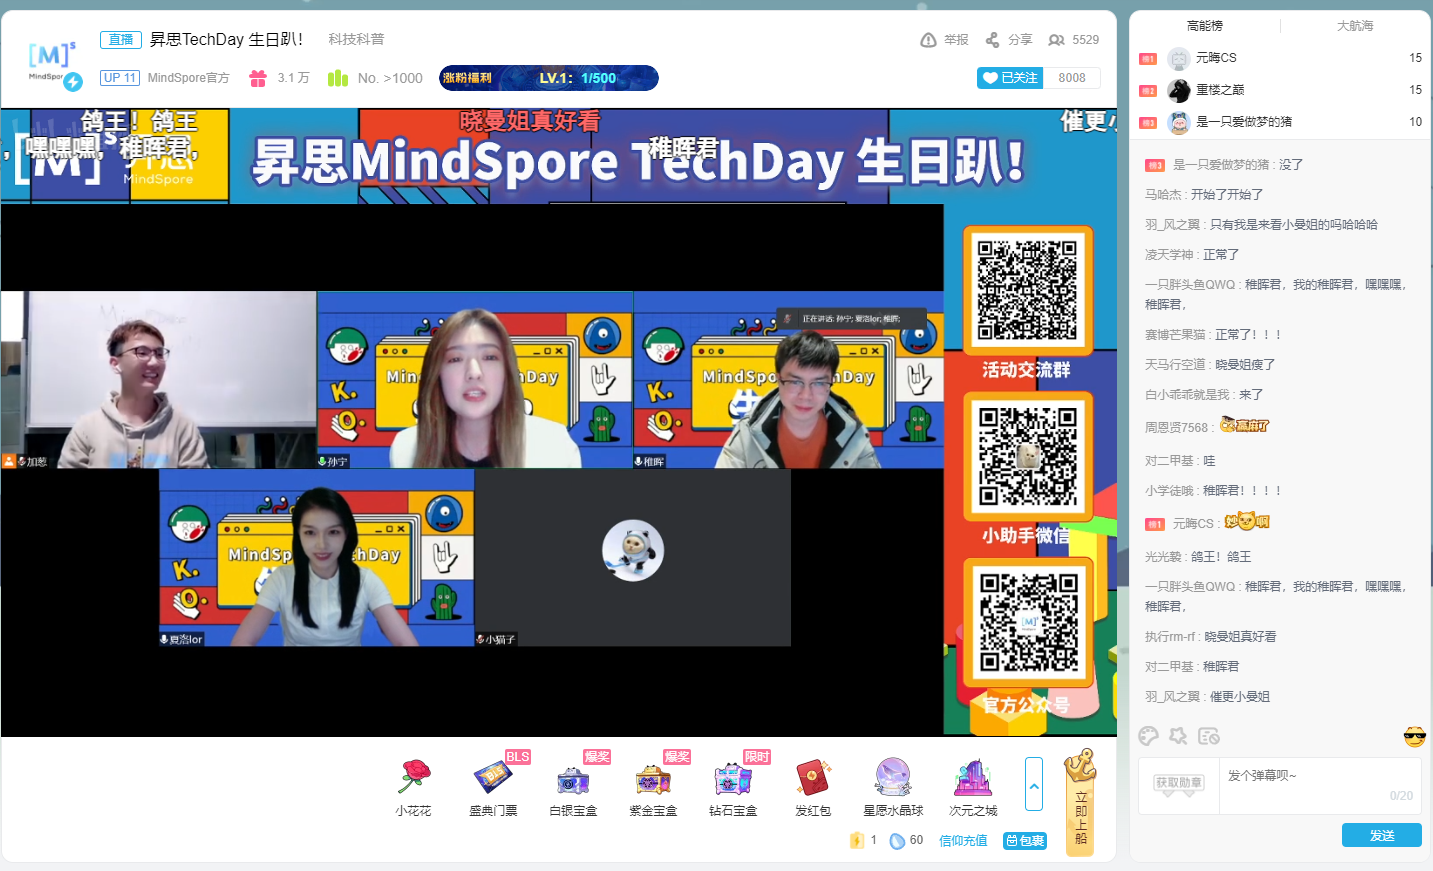Viewport: 1433px width, 871px height.
Task: Open the 涨粉福利 LV.1 banner
Action: click(x=548, y=78)
